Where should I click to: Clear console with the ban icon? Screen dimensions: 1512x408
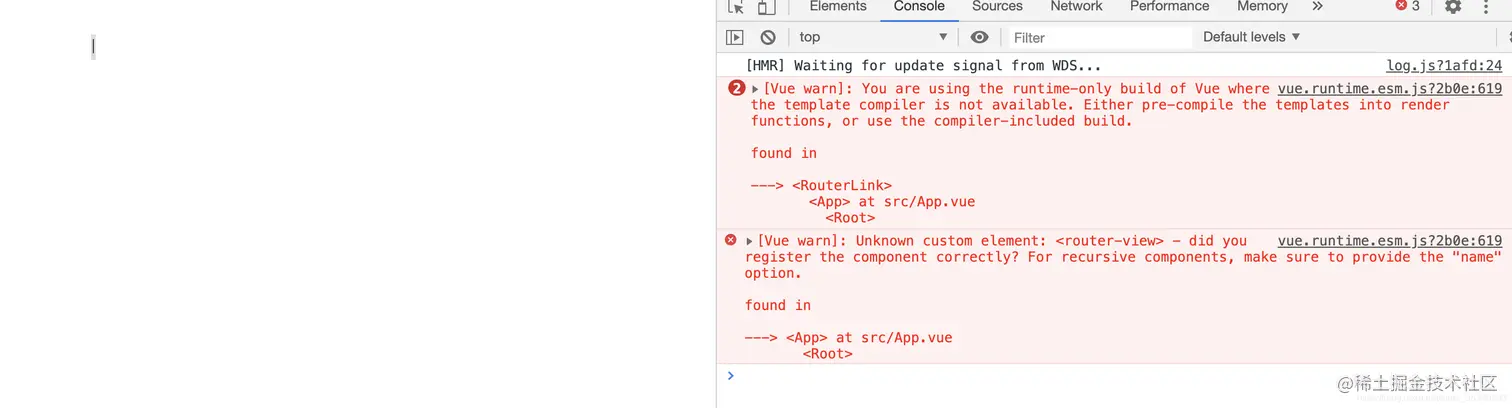point(768,37)
